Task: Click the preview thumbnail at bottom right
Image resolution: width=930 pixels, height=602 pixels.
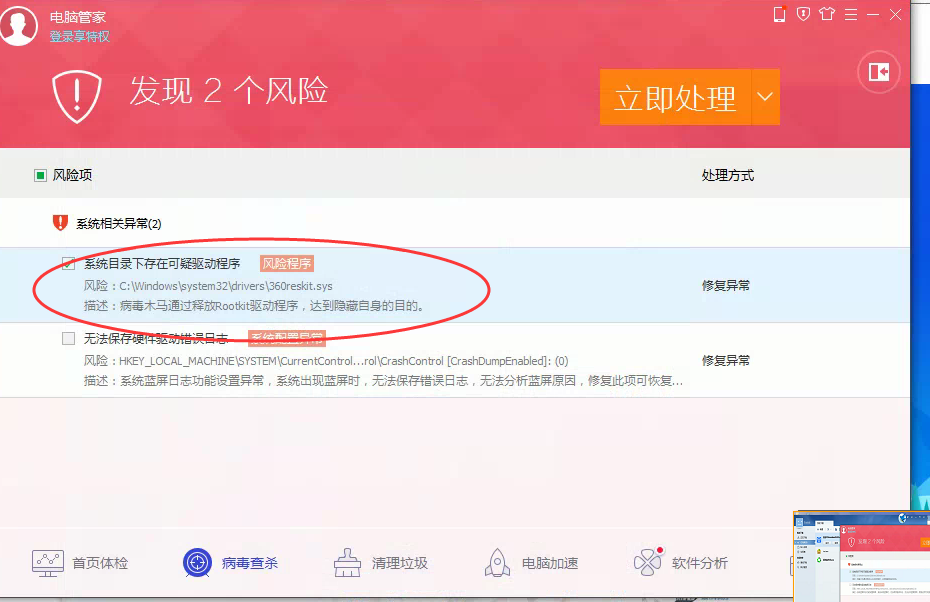Action: pos(860,555)
